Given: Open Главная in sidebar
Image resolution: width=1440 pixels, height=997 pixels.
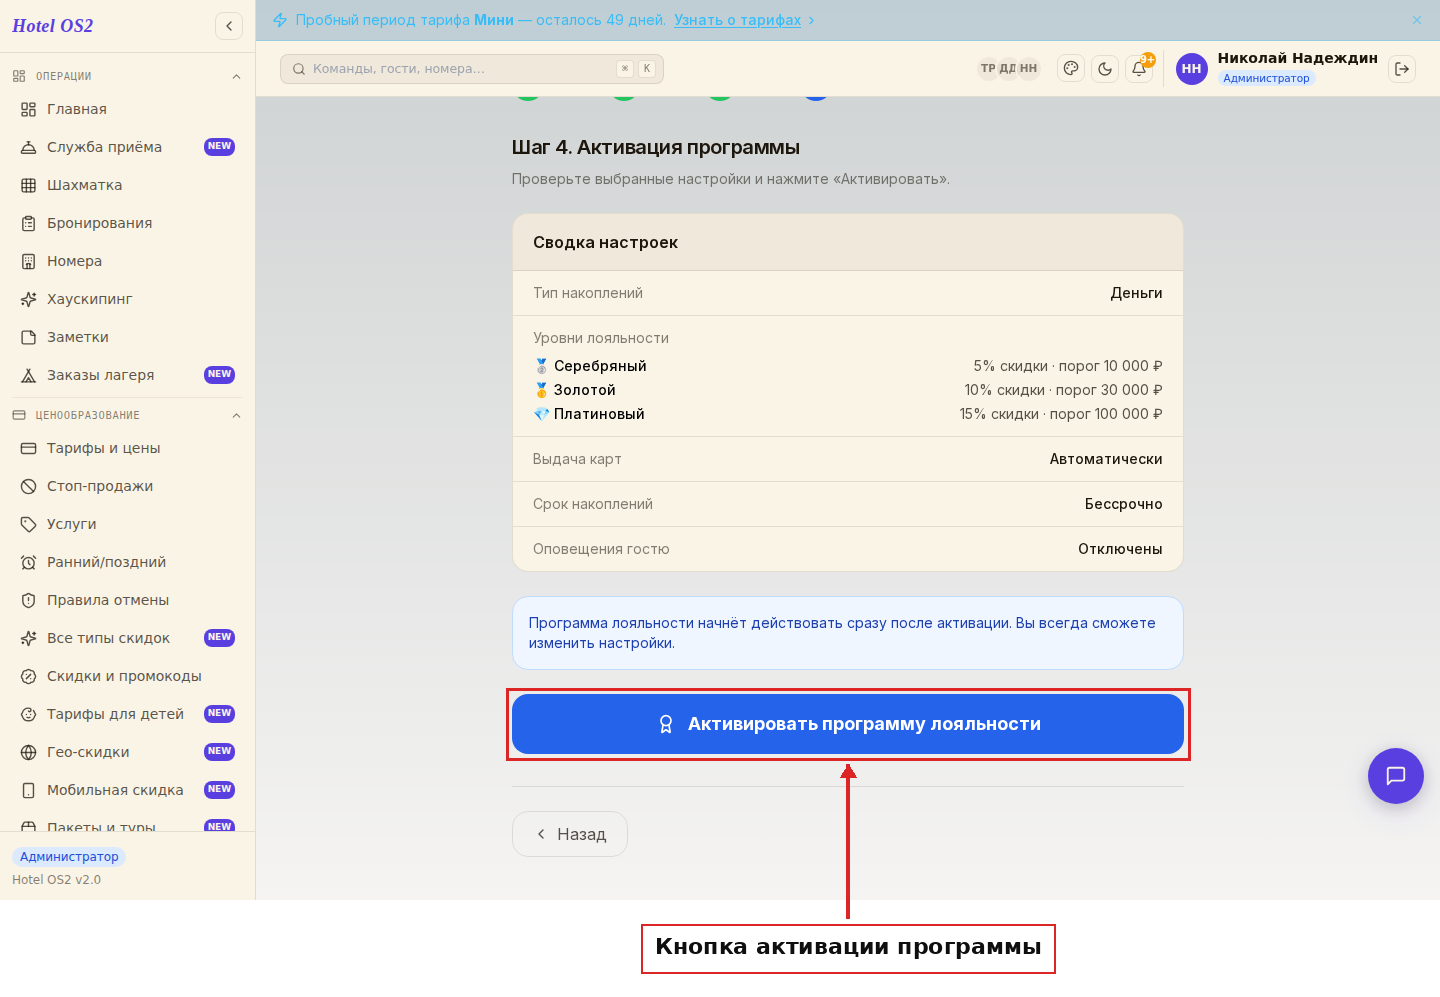Looking at the screenshot, I should pos(128,109).
